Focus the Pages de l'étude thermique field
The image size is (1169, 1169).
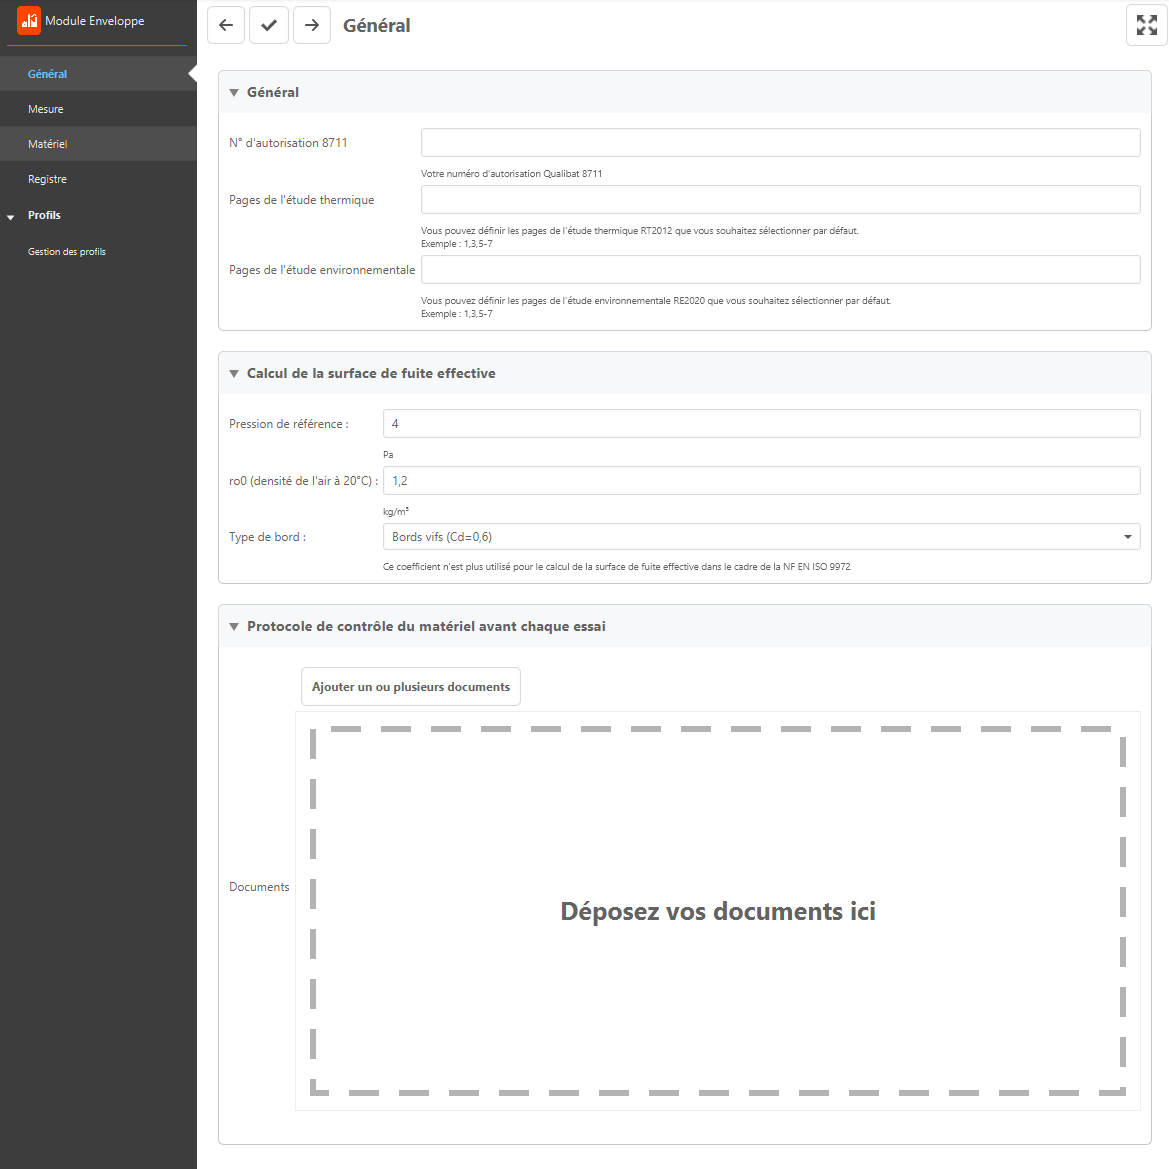point(781,200)
